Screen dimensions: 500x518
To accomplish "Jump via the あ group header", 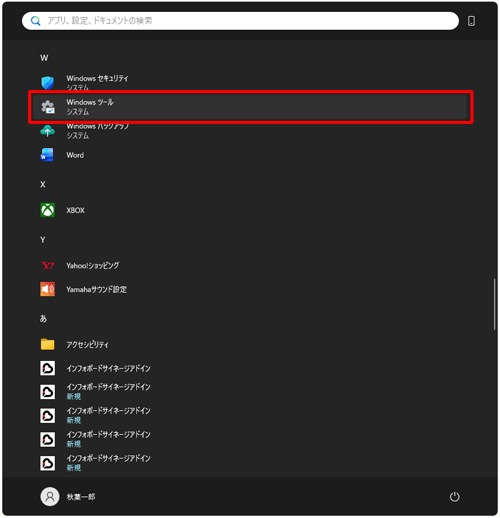I will [x=43, y=319].
